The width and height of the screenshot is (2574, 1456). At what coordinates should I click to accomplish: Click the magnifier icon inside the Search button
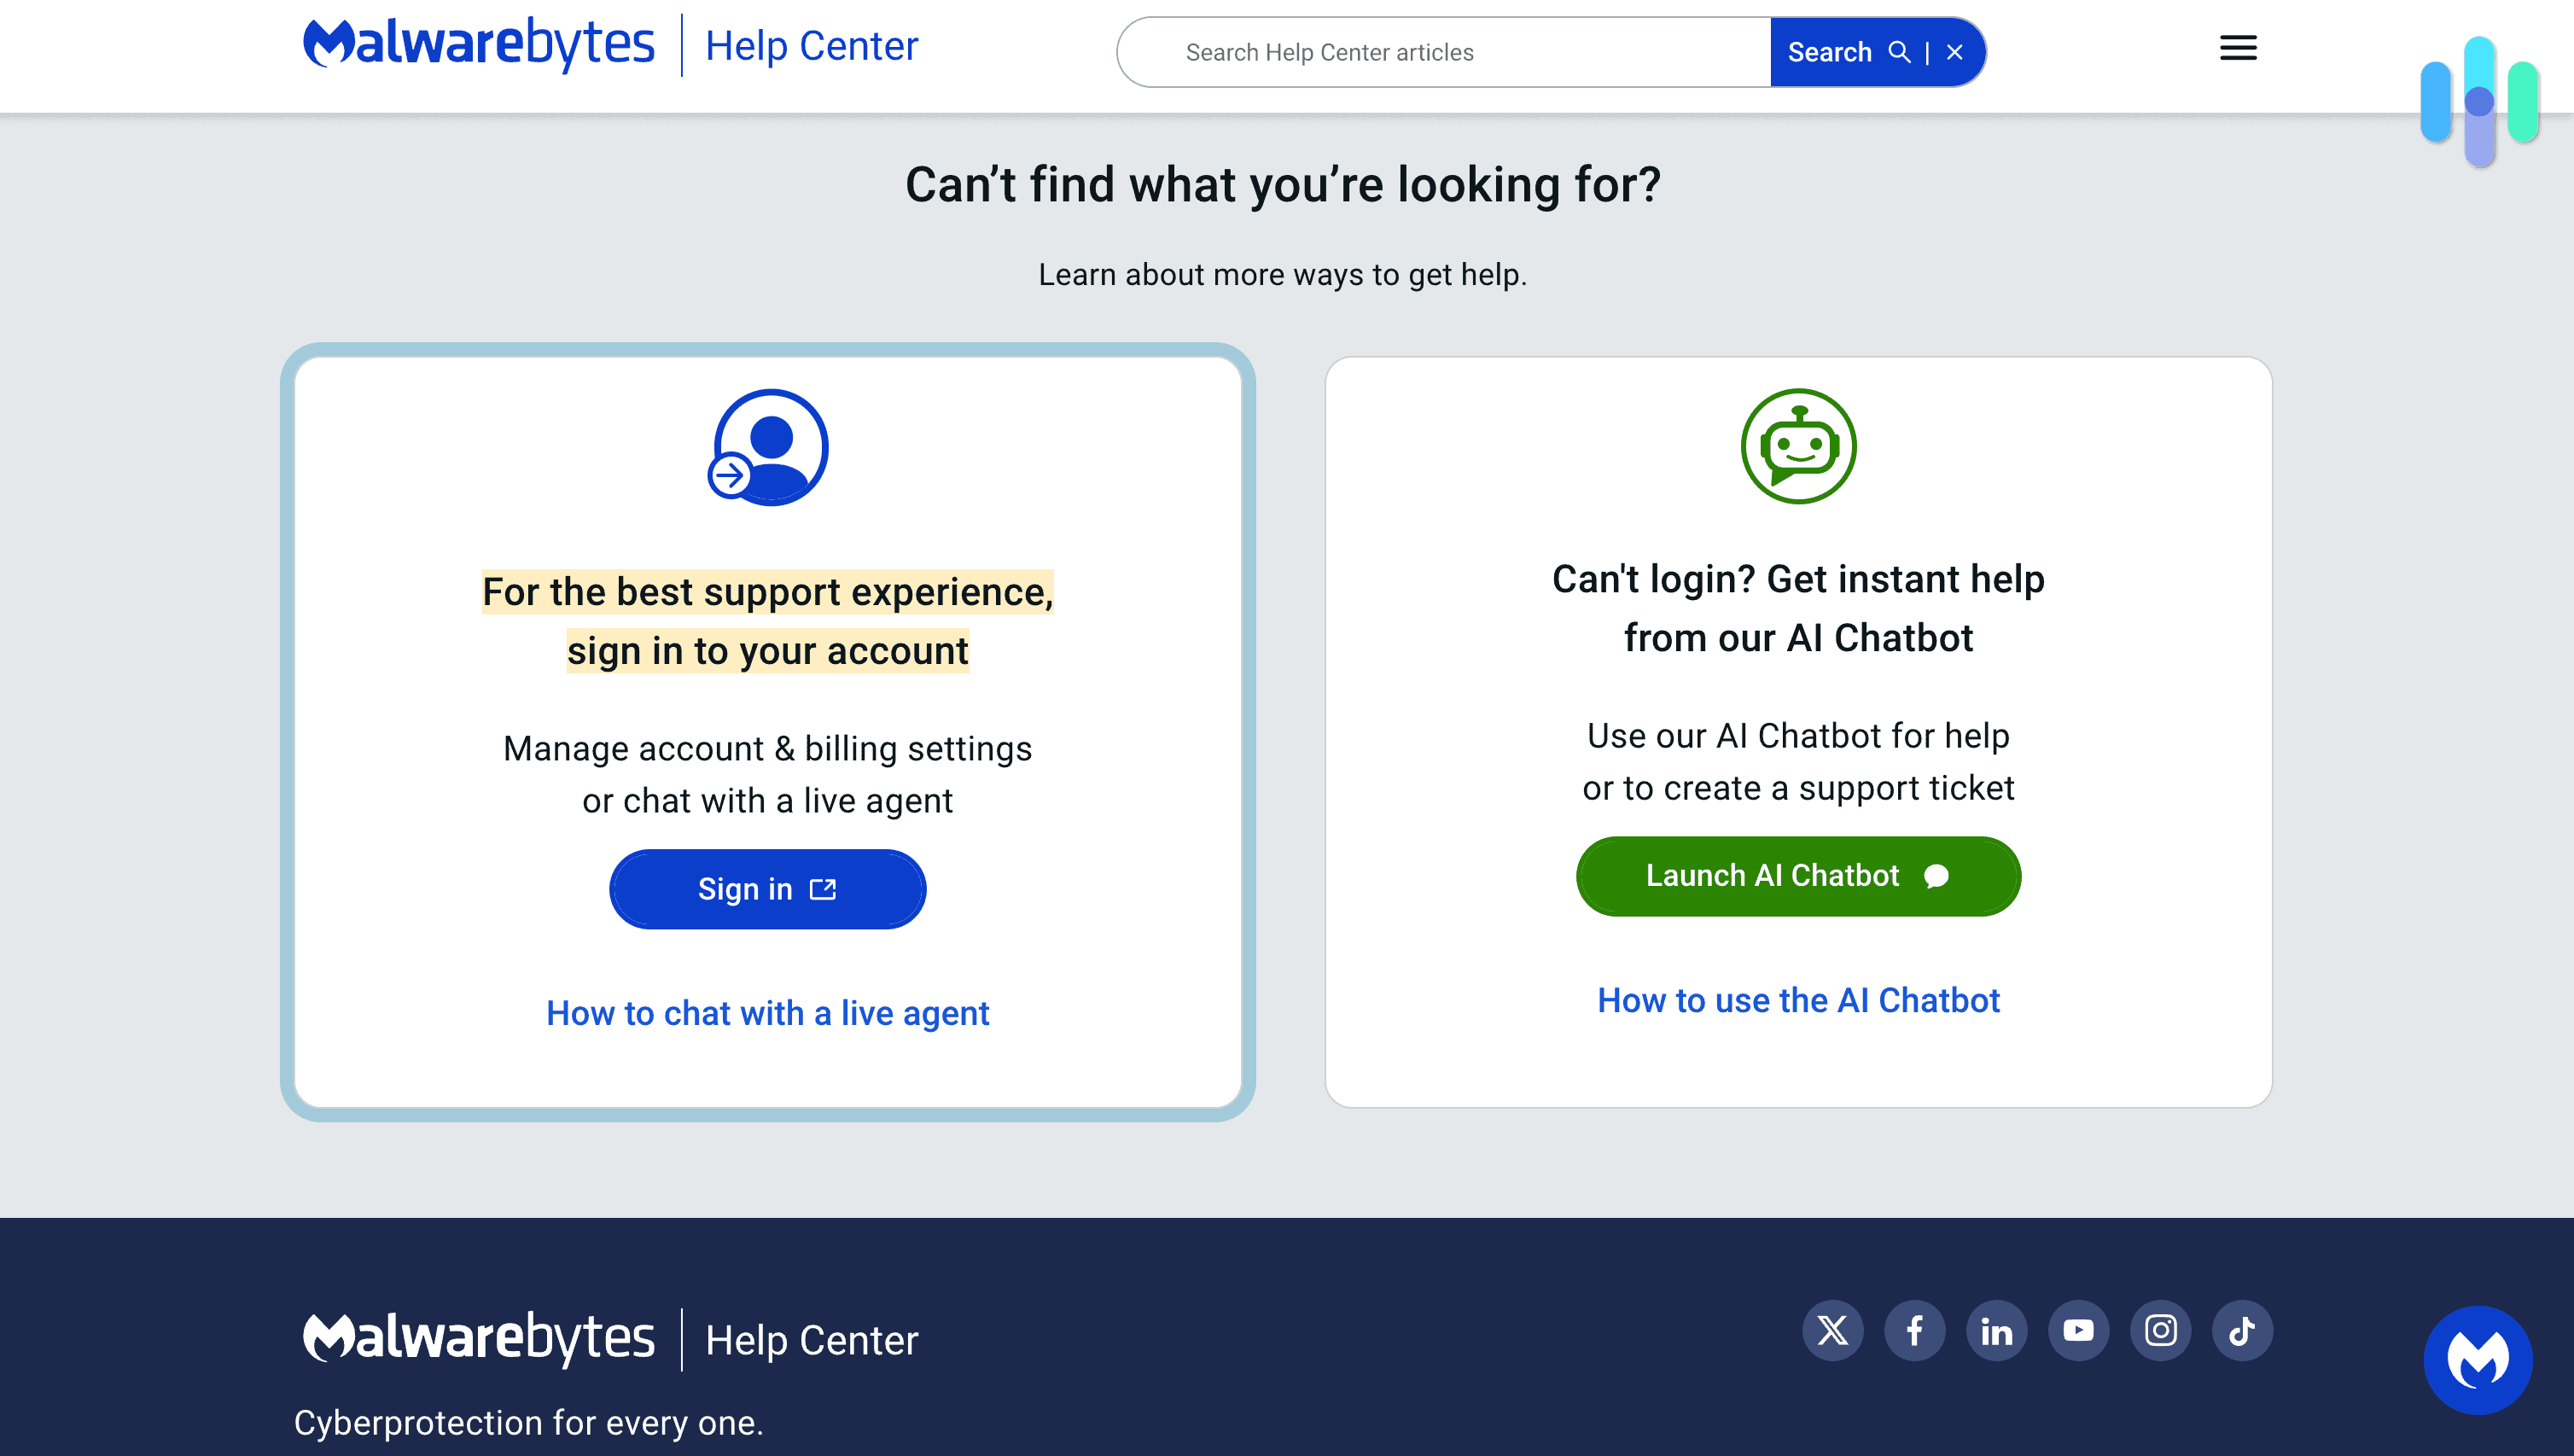tap(1900, 51)
